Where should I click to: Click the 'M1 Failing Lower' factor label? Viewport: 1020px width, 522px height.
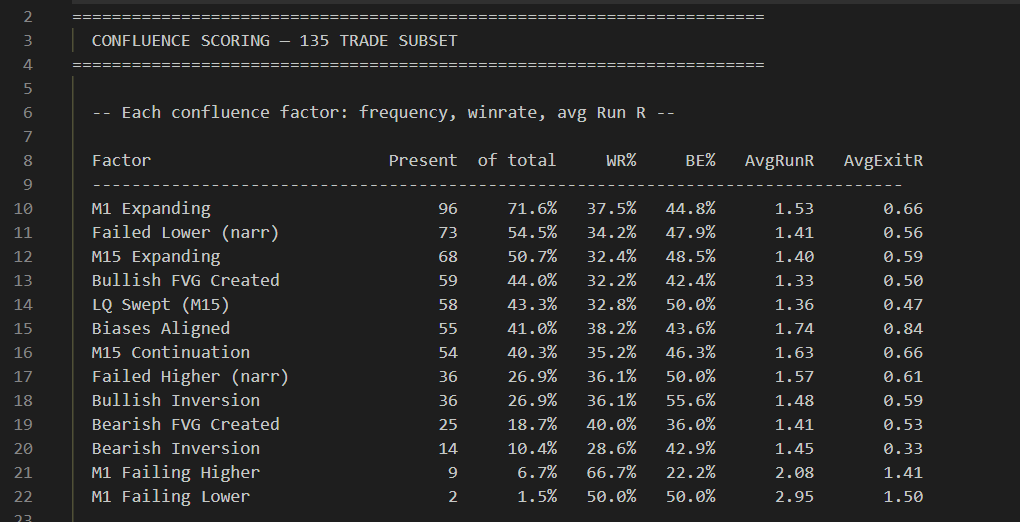click(171, 497)
